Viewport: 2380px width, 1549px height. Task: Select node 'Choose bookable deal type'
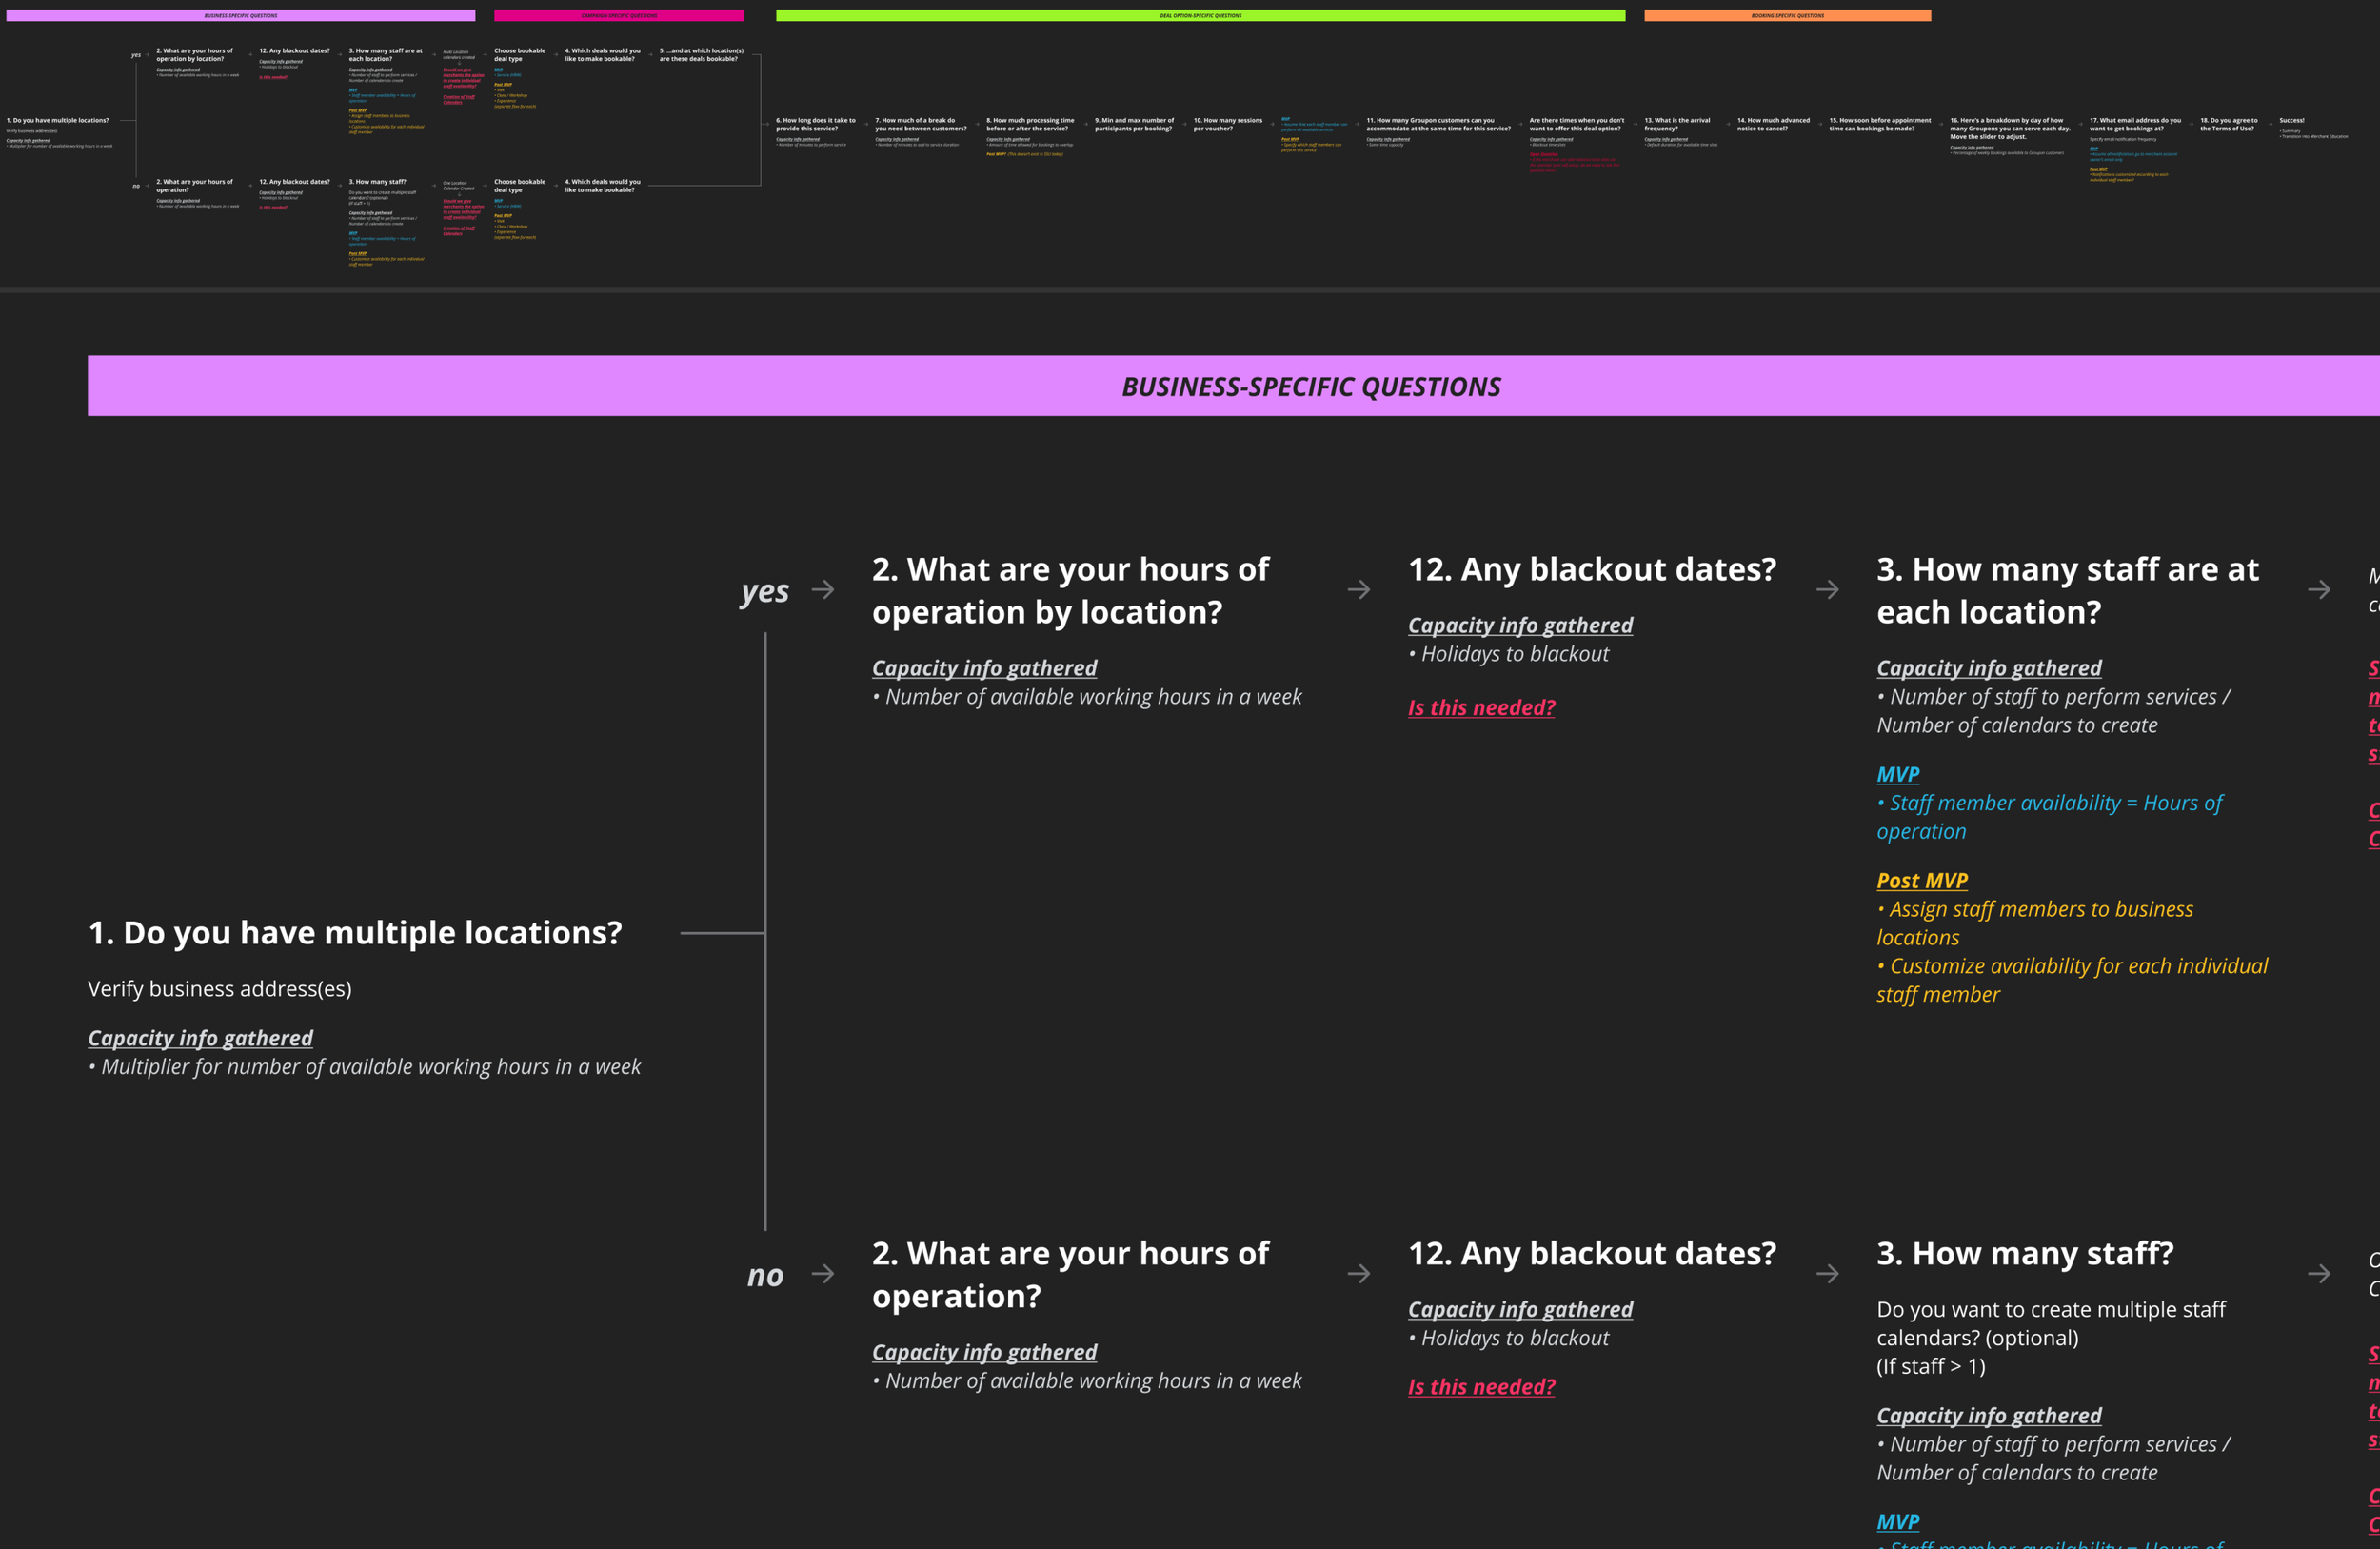tap(519, 53)
